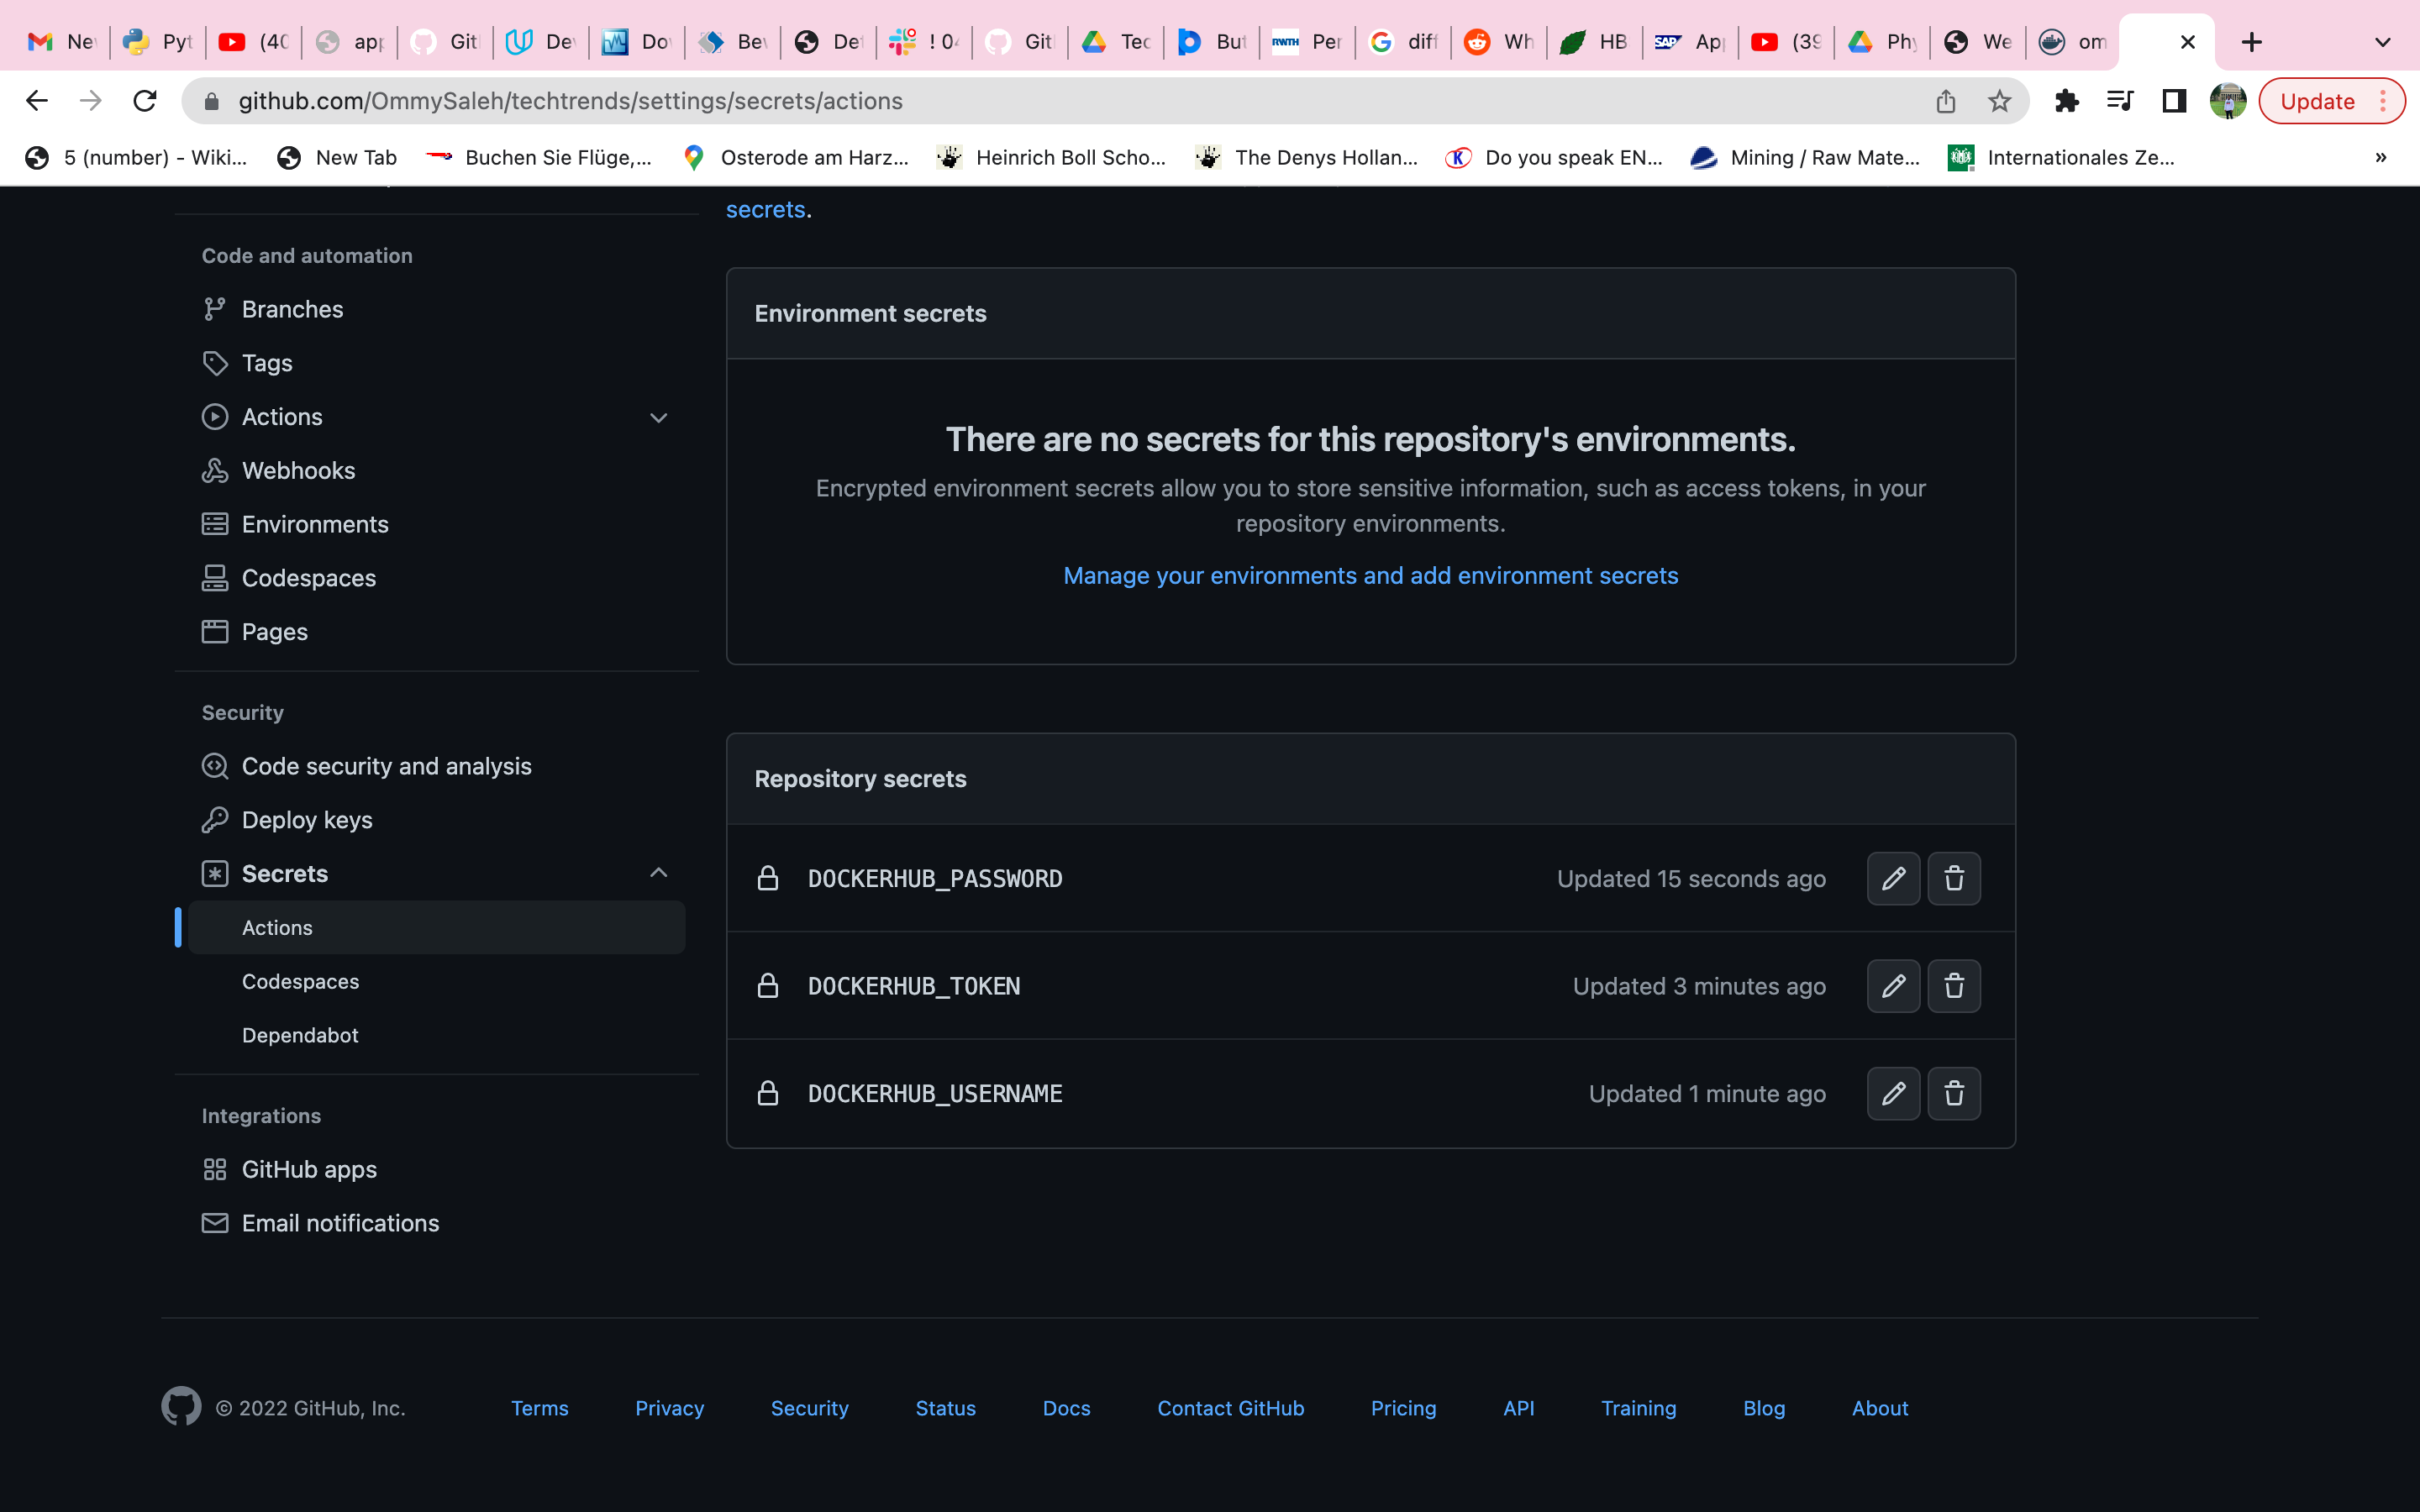Click the Update browser button
The width and height of the screenshot is (2420, 1512).
point(2317,101)
